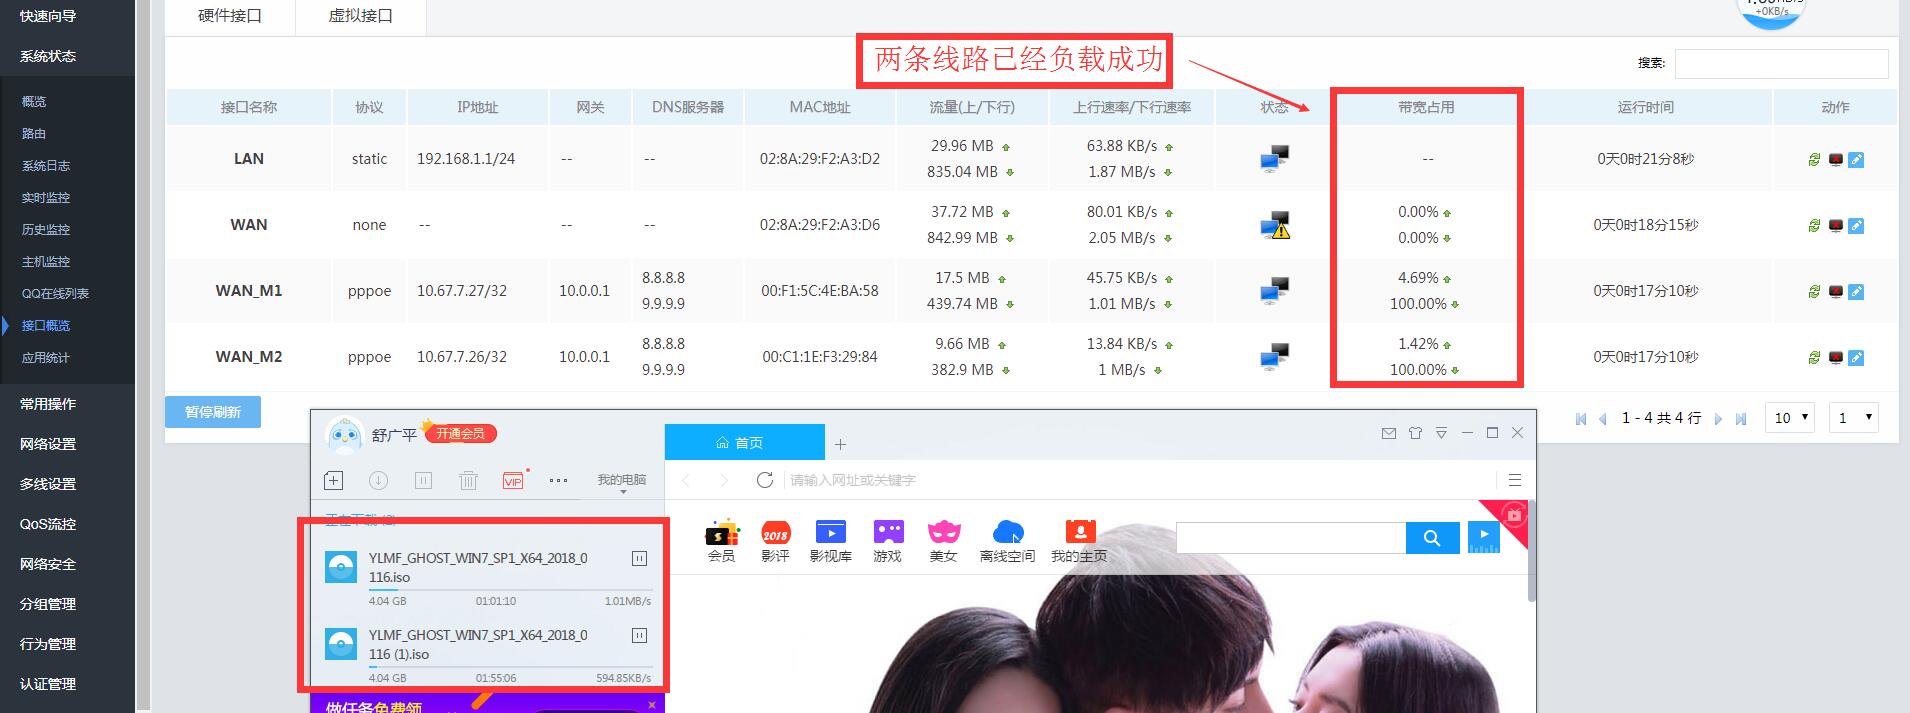Open QQ在线列表 in the sidebar
This screenshot has height=713, width=1910.
56,294
